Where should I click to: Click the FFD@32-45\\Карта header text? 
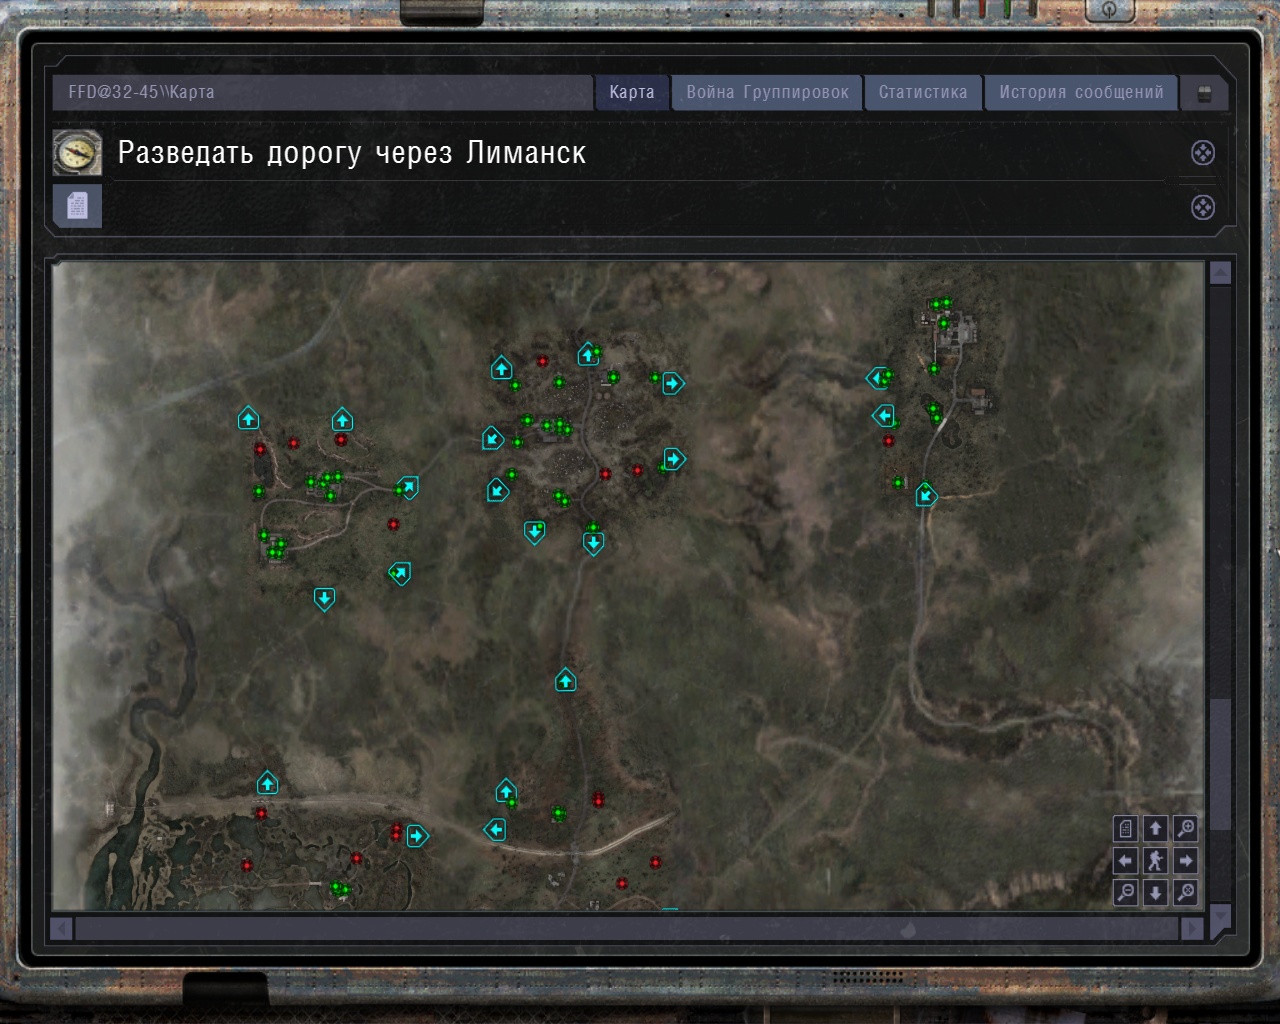click(141, 92)
